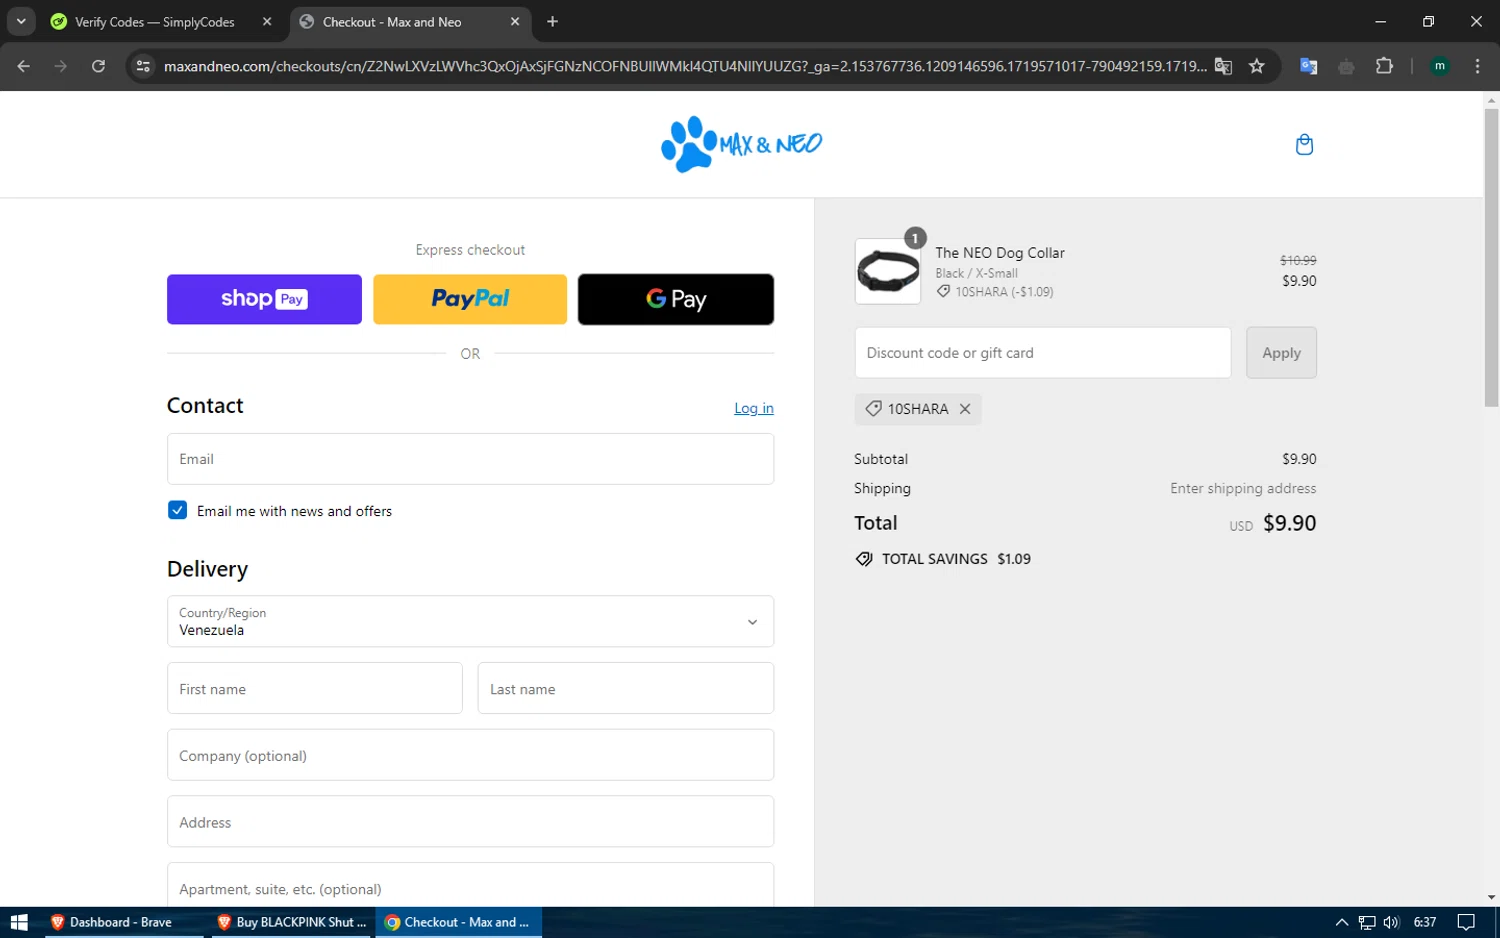Image resolution: width=1500 pixels, height=938 pixels.
Task: Click The NEO Dog Collar product name
Action: point(1000,253)
